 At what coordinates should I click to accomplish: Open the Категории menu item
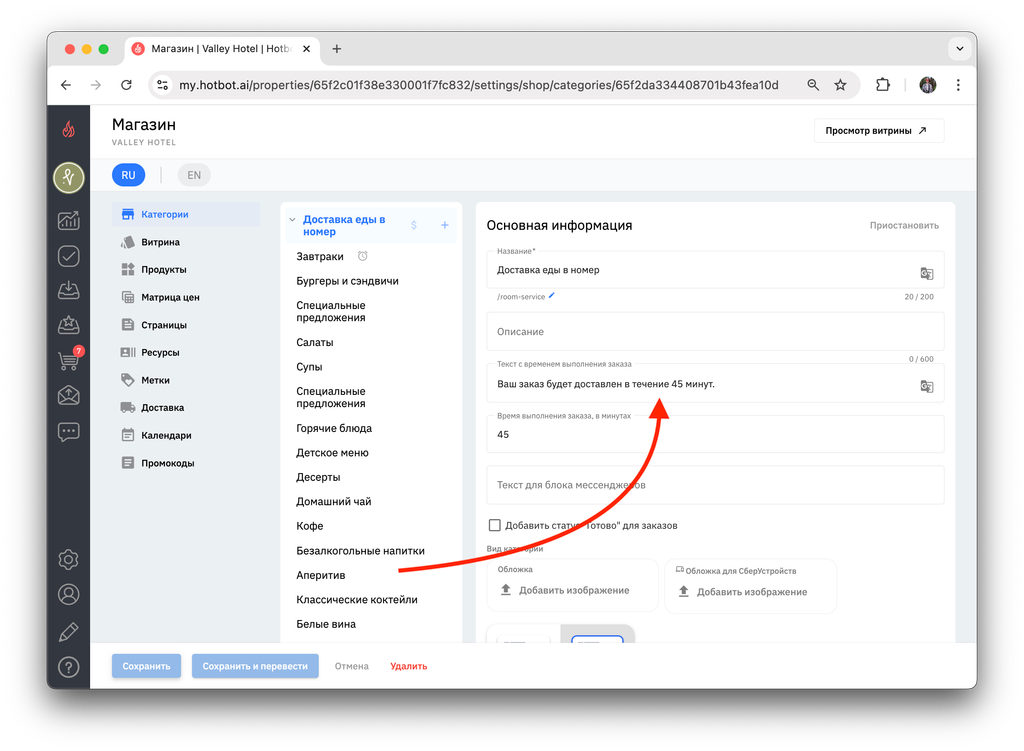point(186,214)
